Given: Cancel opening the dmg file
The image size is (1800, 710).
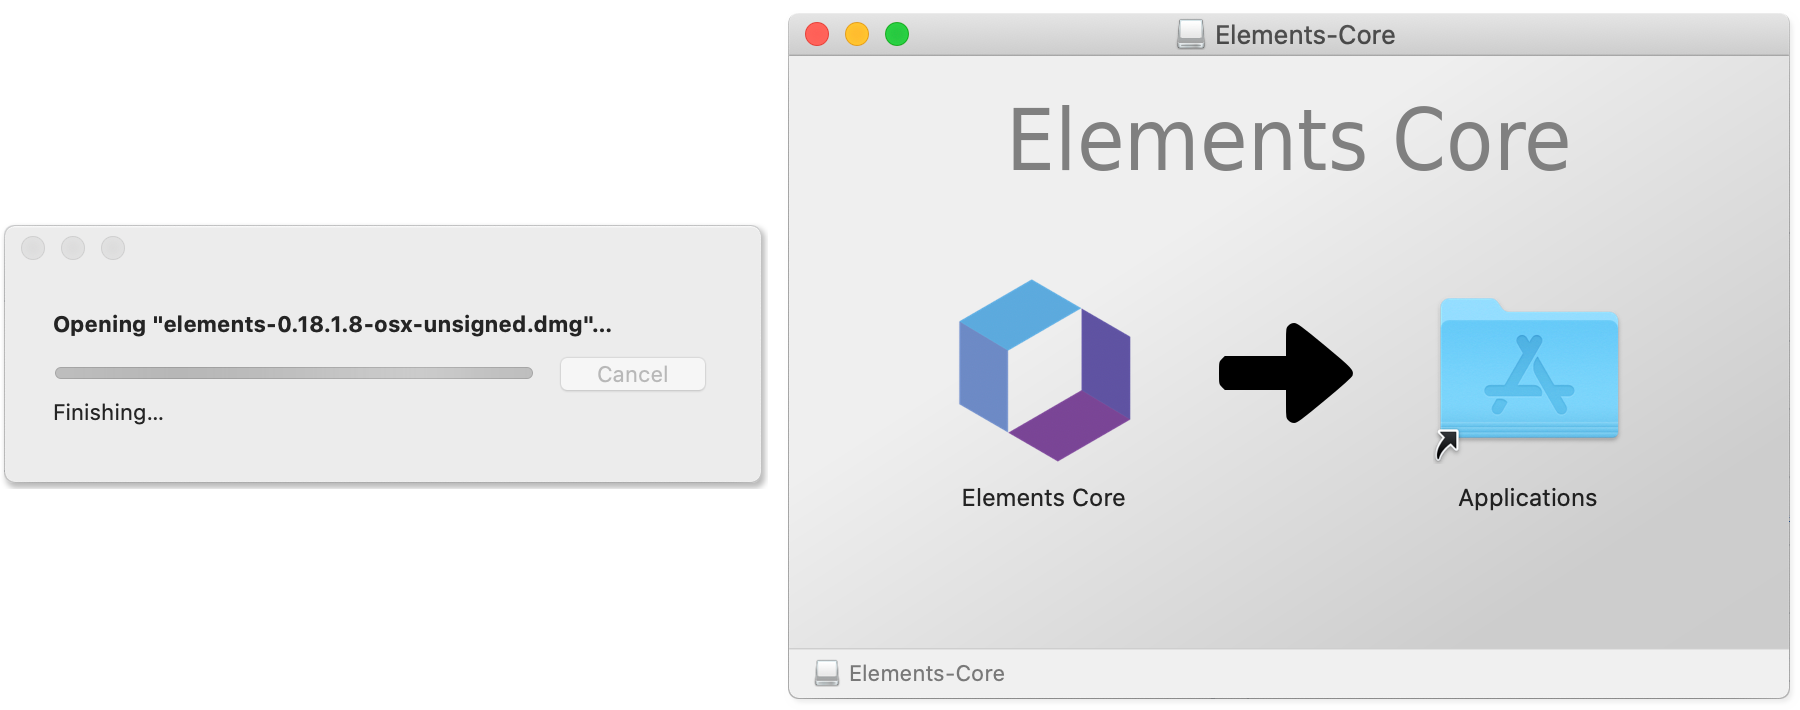Looking at the screenshot, I should point(632,374).
